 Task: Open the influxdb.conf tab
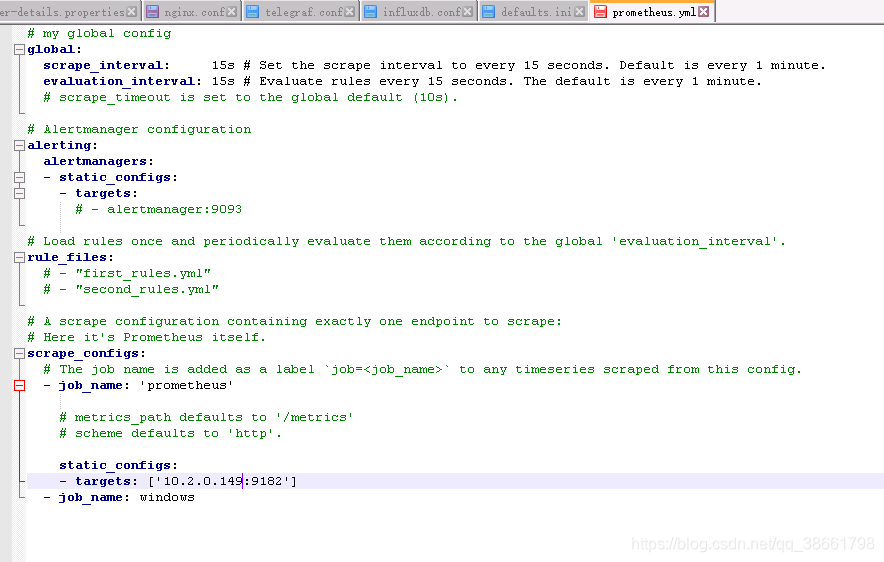[418, 12]
